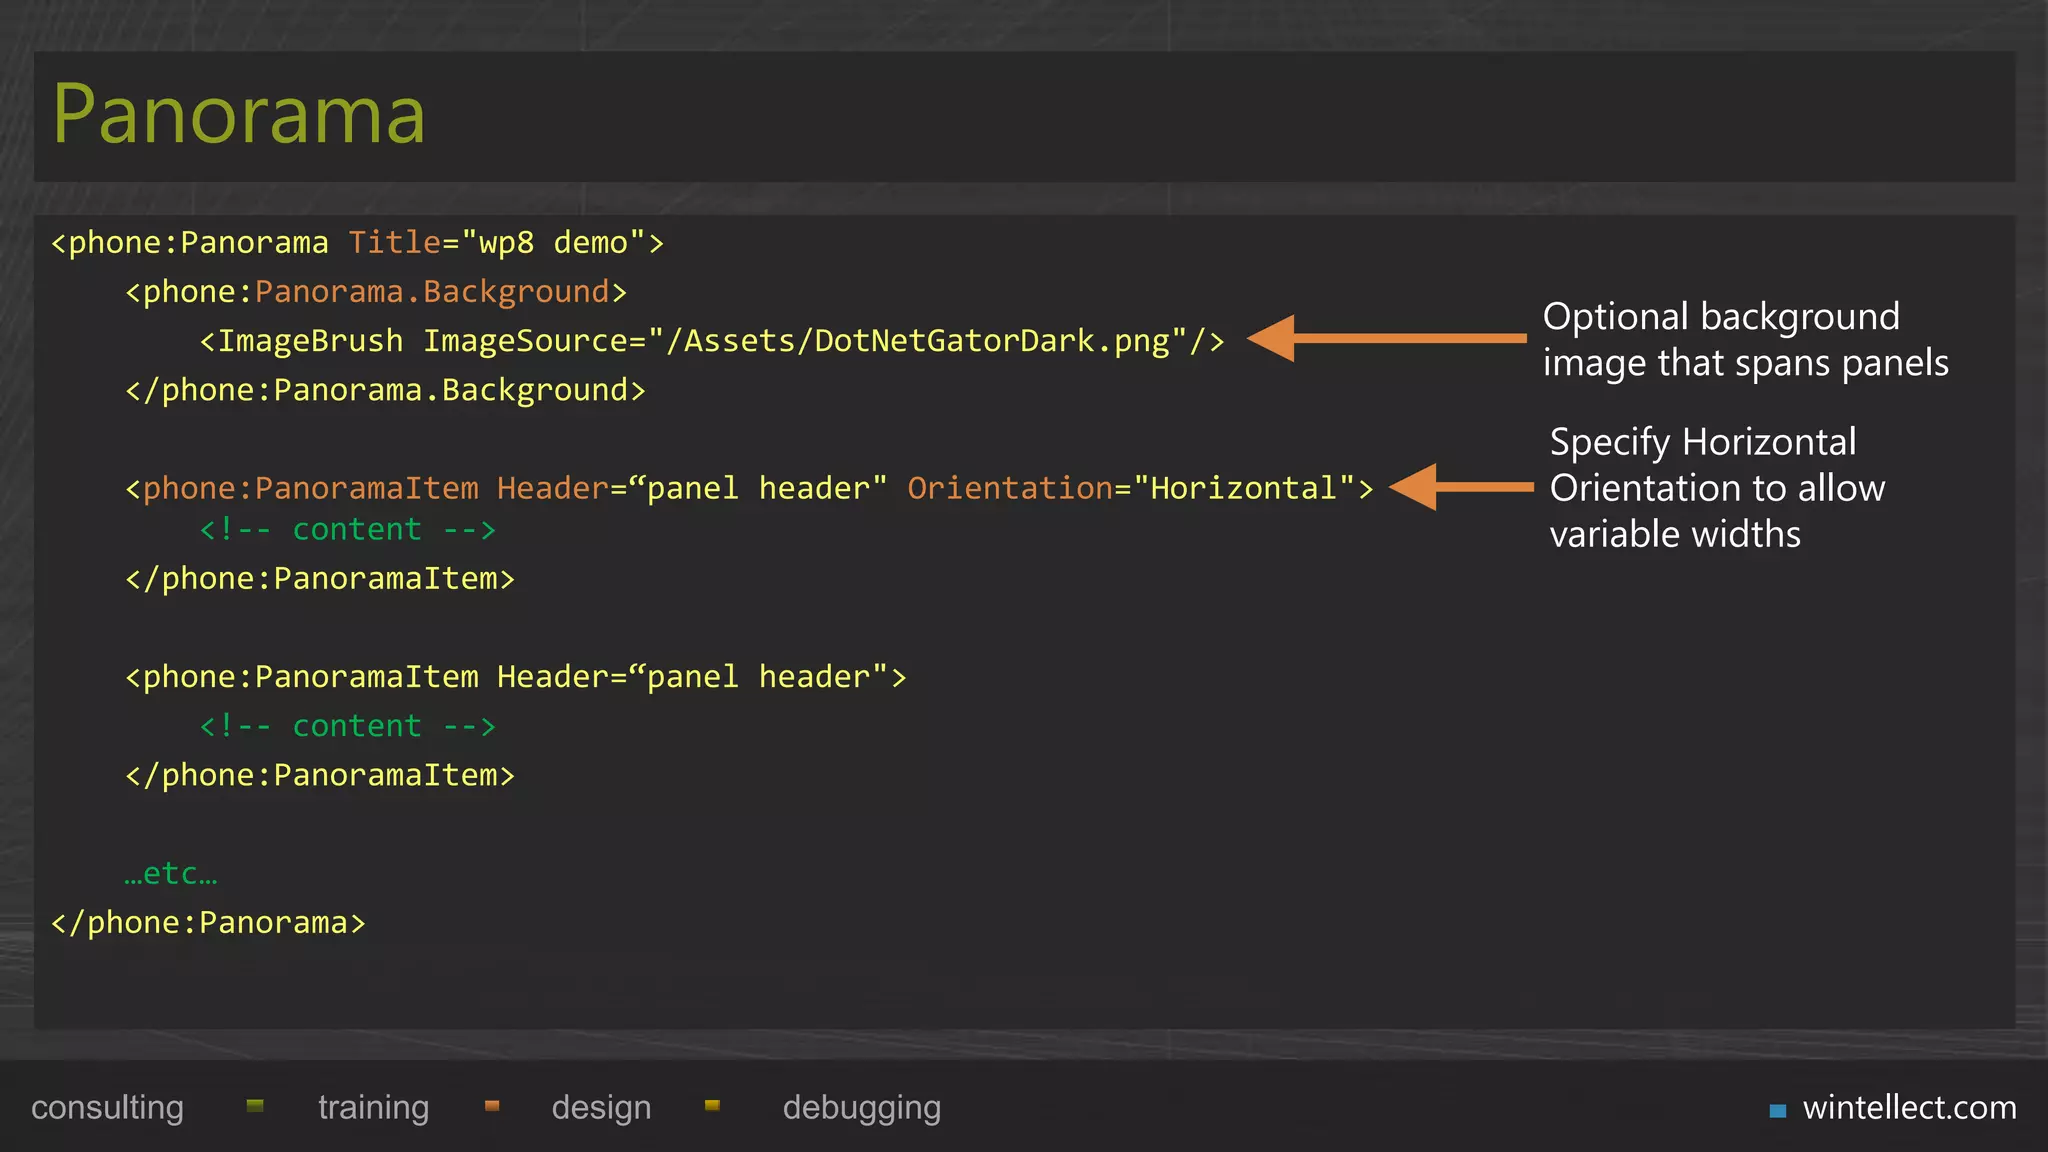2048x1152 pixels.
Task: Click the blue square beside wintellect.com
Action: 1777,1110
